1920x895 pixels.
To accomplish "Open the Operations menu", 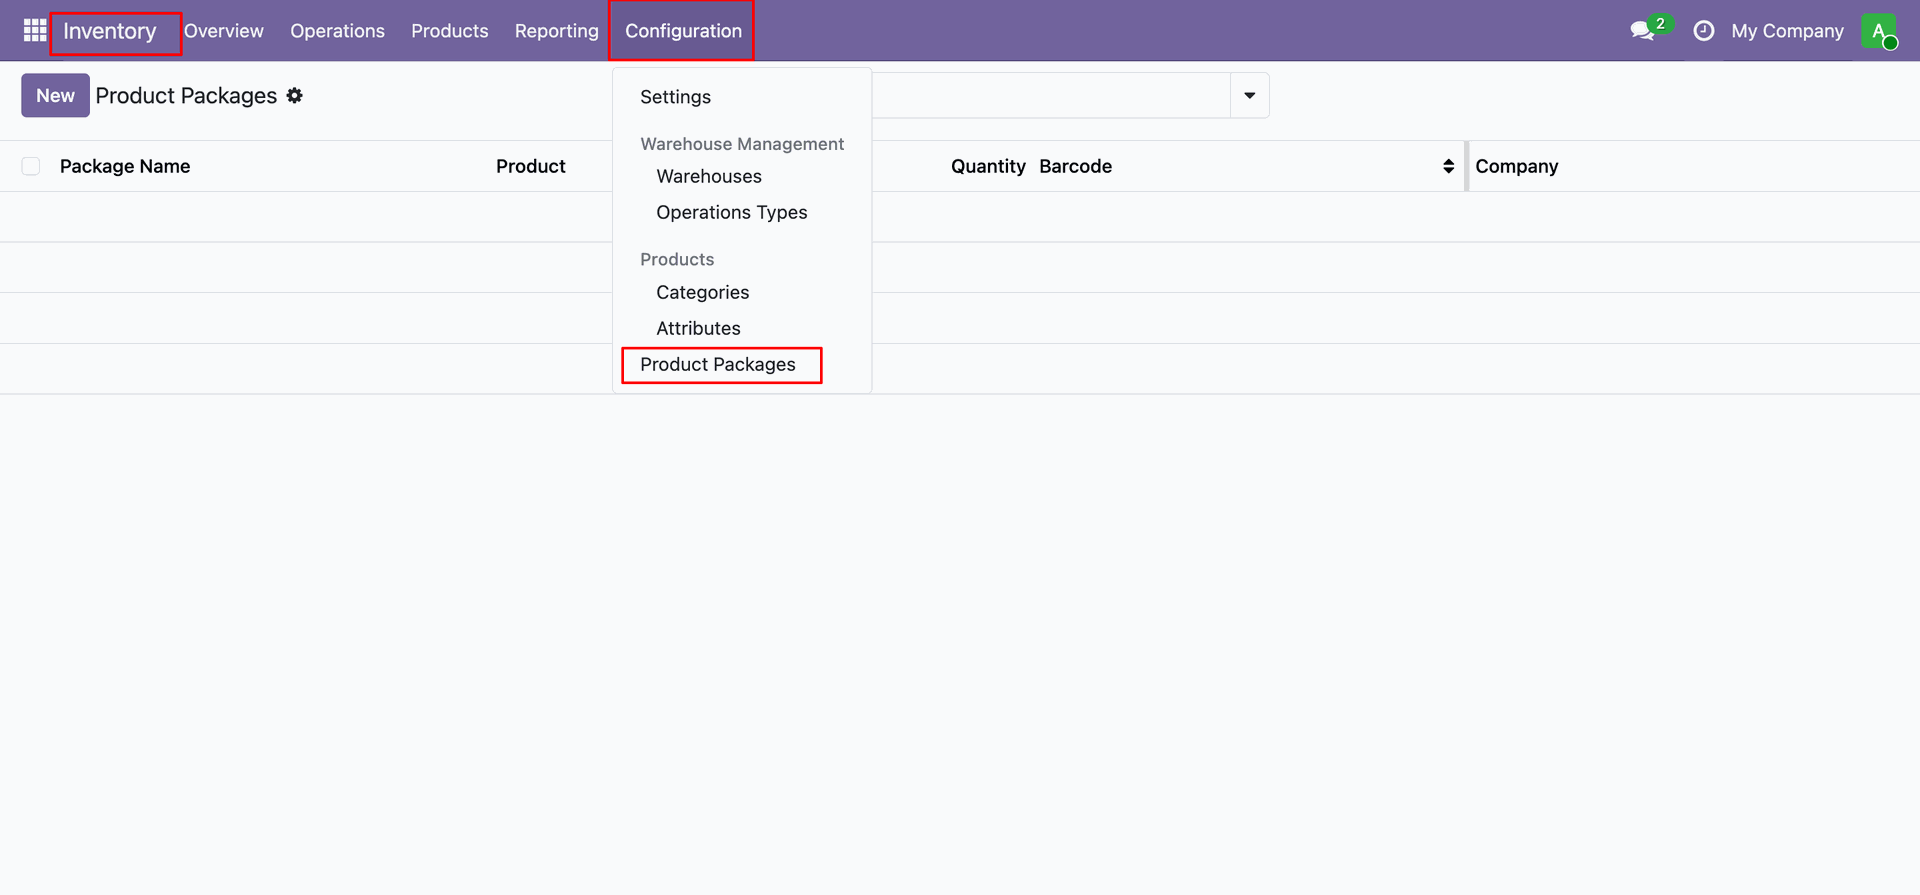I will 337,31.
